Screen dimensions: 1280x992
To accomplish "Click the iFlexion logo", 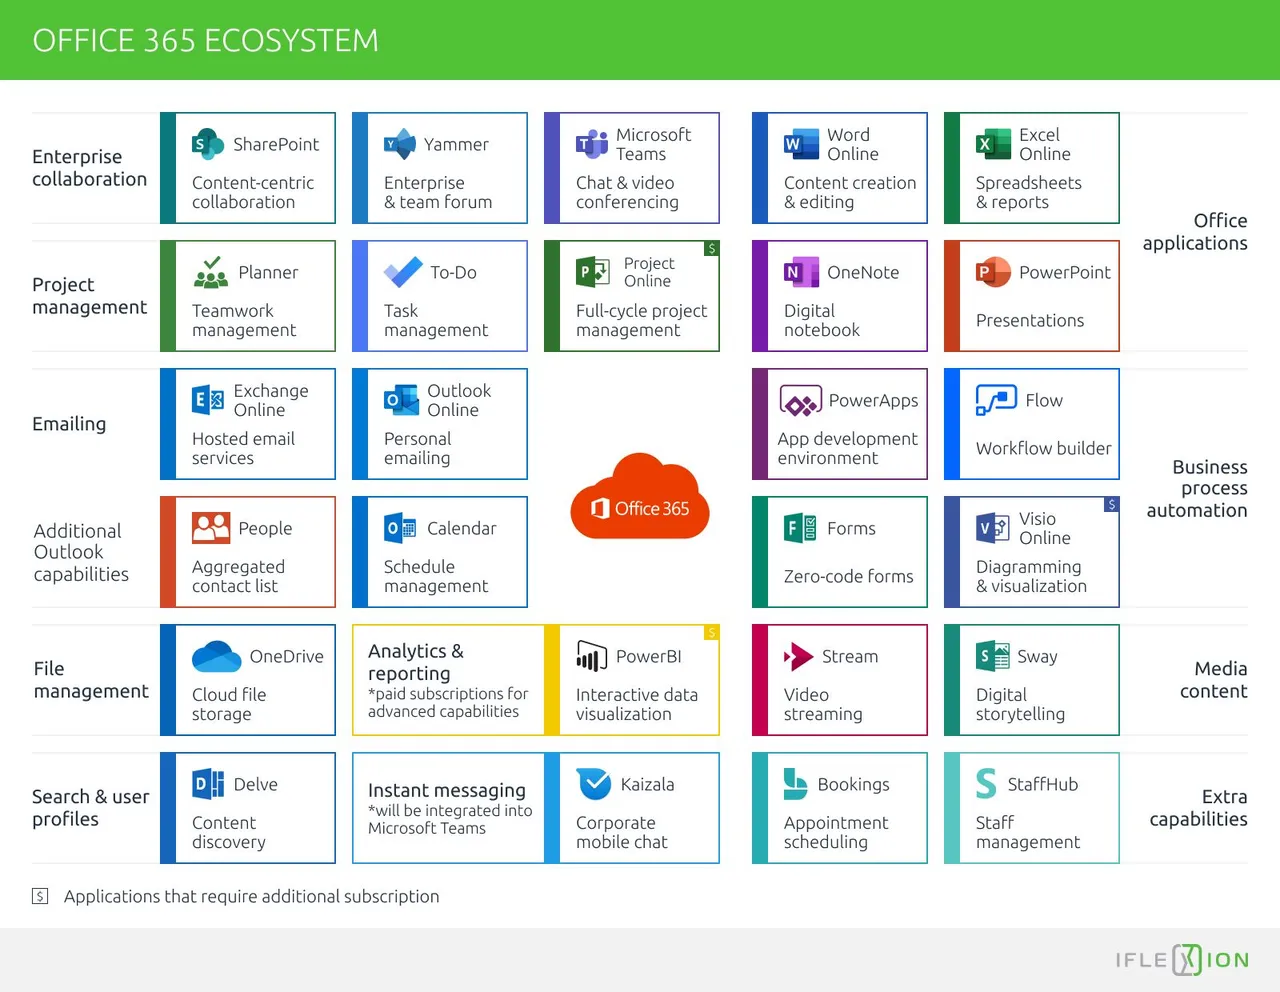I will click(1182, 960).
